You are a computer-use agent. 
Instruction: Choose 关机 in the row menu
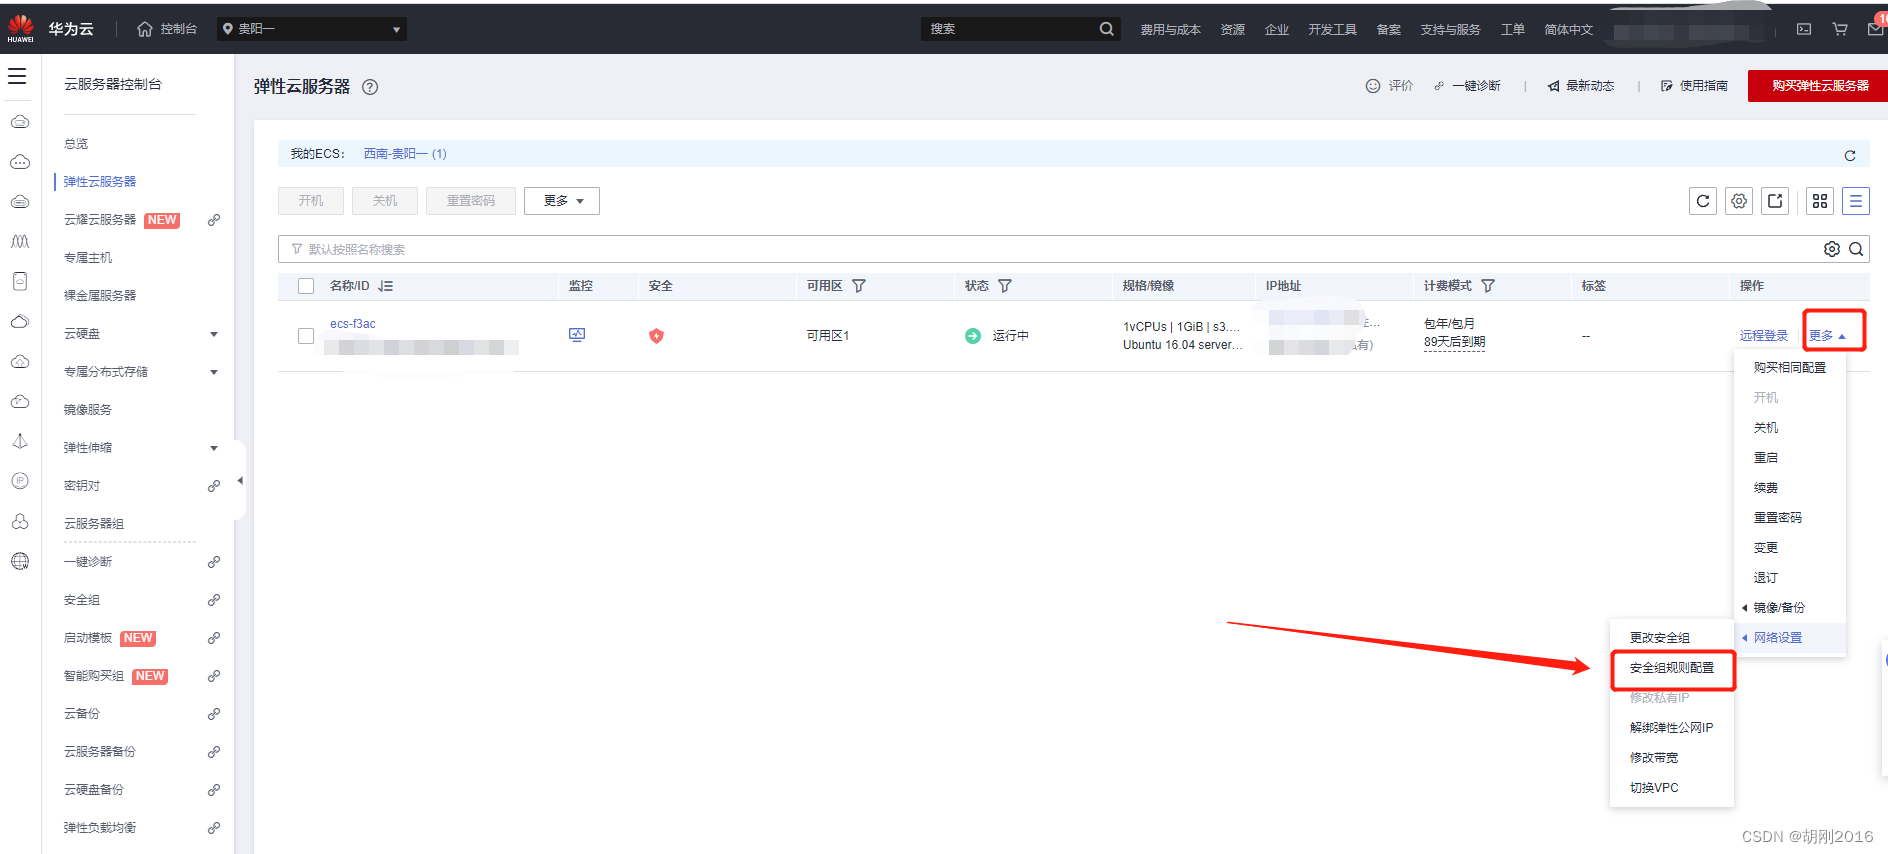(1766, 428)
